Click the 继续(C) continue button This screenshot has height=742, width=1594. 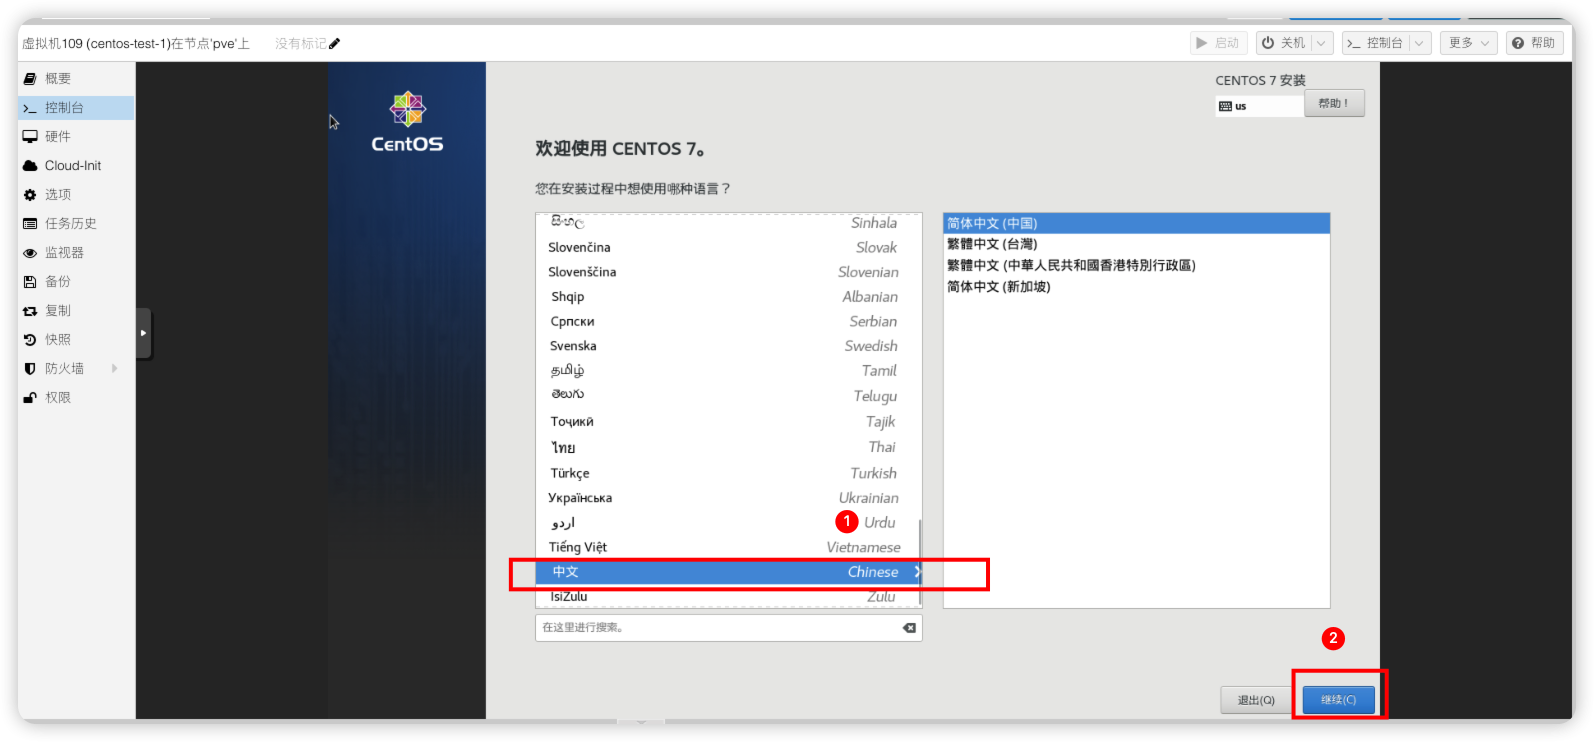click(x=1338, y=700)
